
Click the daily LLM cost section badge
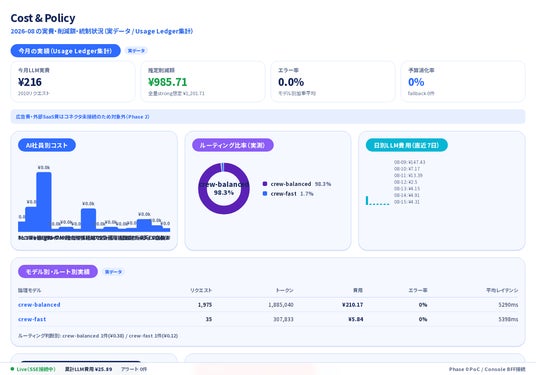406,145
